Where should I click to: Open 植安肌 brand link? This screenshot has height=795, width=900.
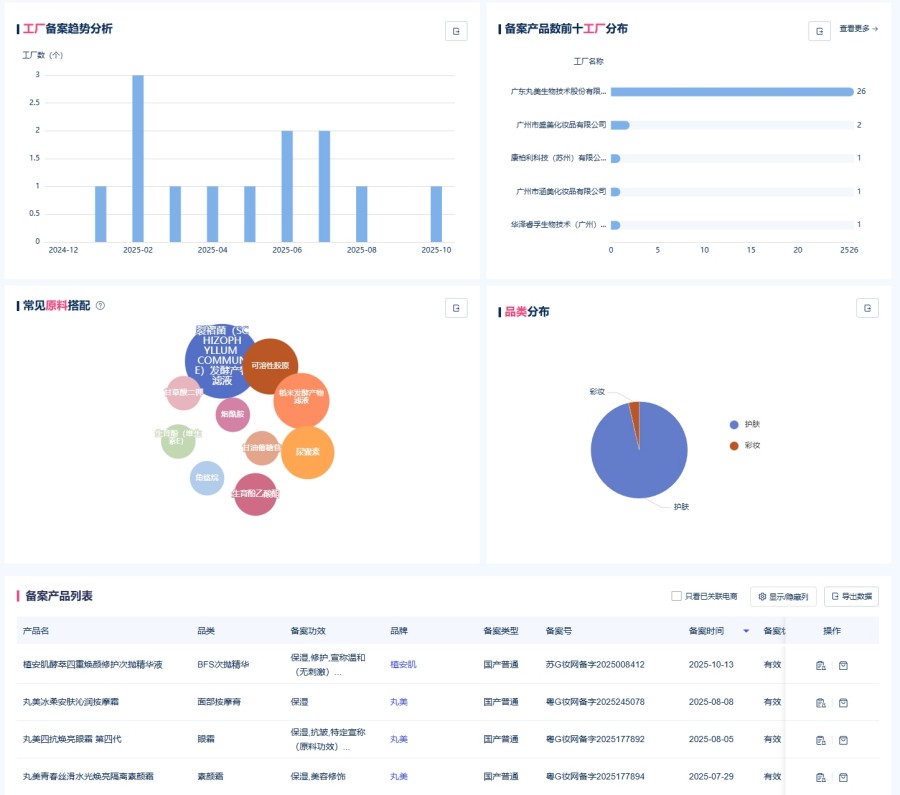pyautogui.click(x=403, y=665)
